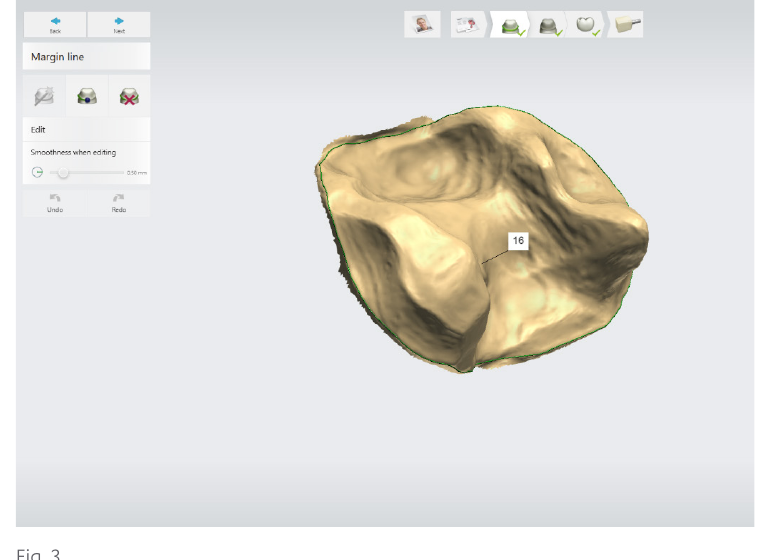Viewport: 780px width, 560px height.
Task: Select the margin line edit pen tool
Action: pos(44,96)
